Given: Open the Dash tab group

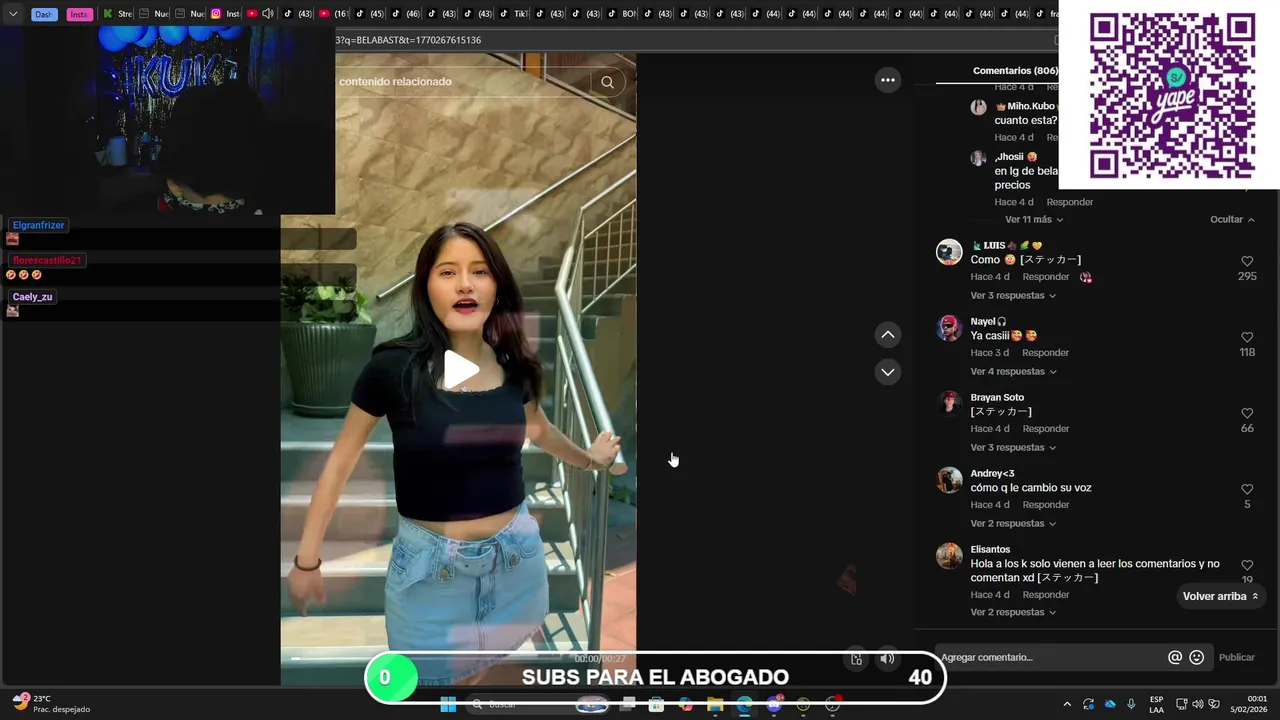Looking at the screenshot, I should pos(44,14).
